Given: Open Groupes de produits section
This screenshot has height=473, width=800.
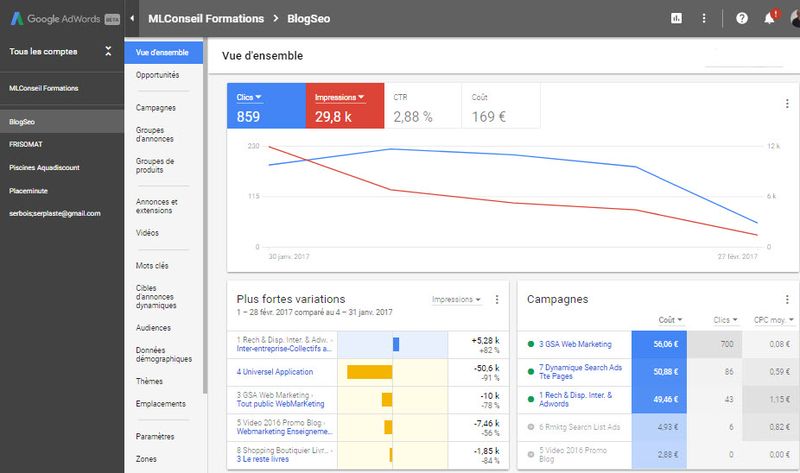Looking at the screenshot, I should tap(155, 165).
